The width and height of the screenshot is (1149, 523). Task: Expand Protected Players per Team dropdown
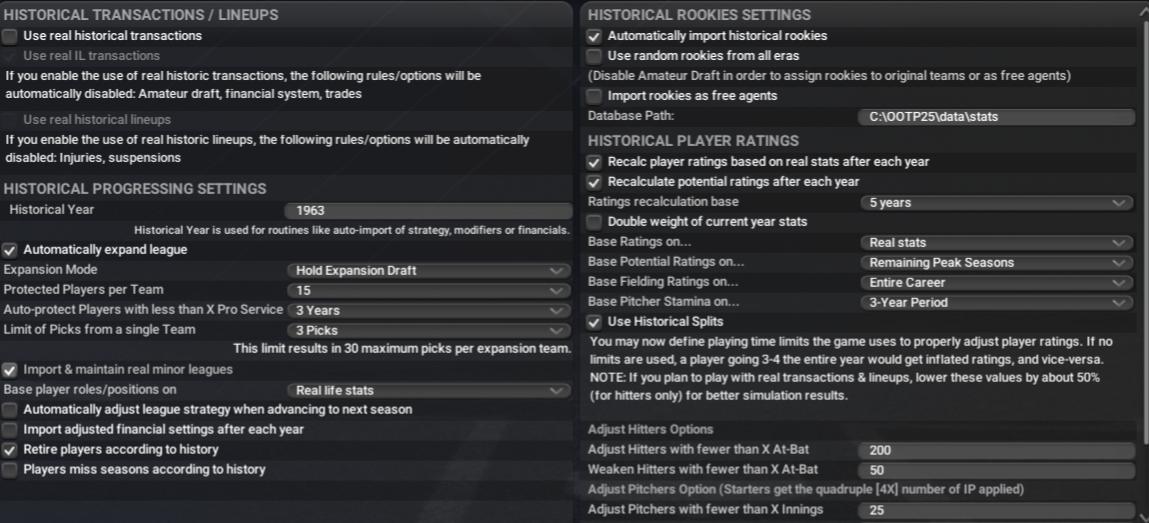[x=427, y=290]
